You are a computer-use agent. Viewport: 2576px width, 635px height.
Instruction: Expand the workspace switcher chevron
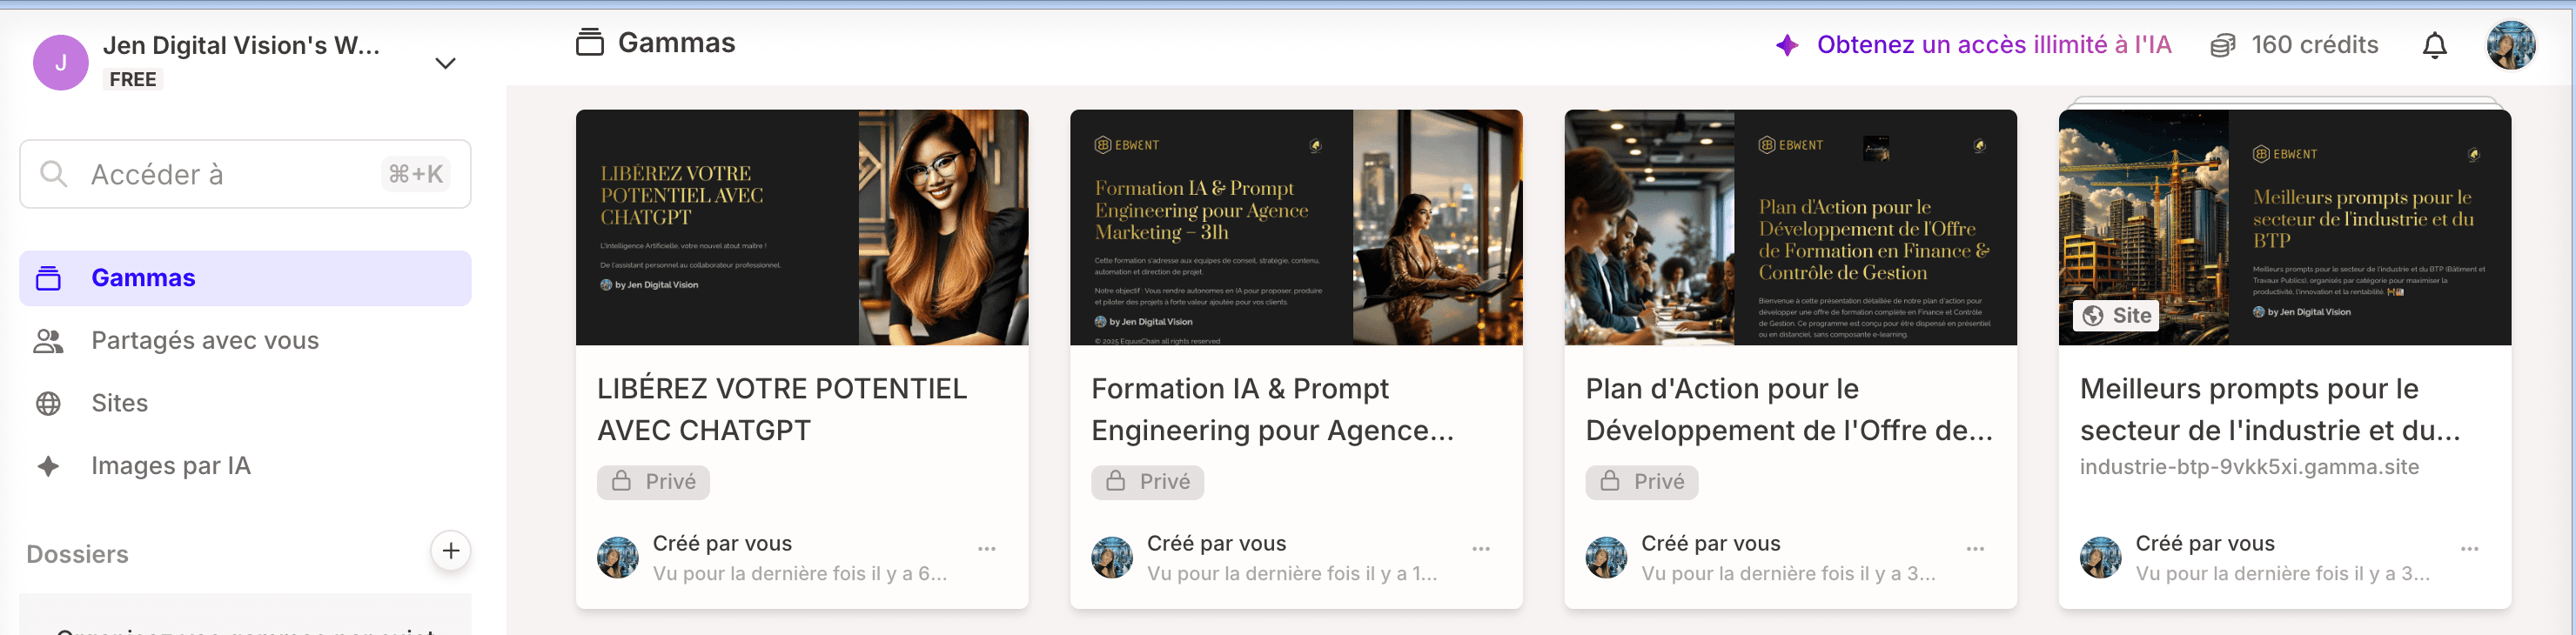(446, 63)
